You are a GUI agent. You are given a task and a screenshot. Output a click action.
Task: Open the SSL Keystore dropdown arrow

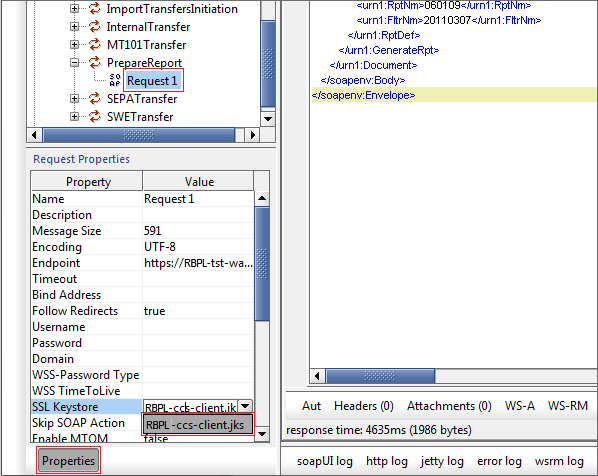coord(246,406)
